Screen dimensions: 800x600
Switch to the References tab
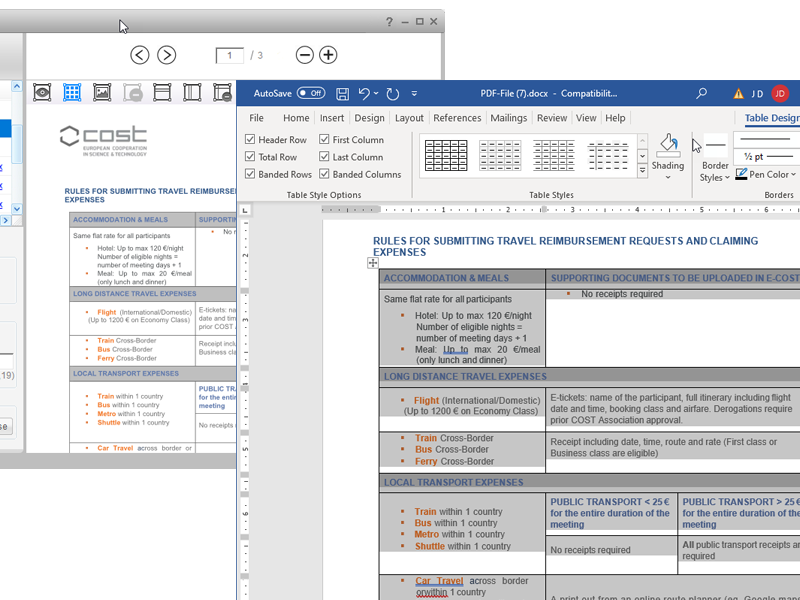point(457,118)
